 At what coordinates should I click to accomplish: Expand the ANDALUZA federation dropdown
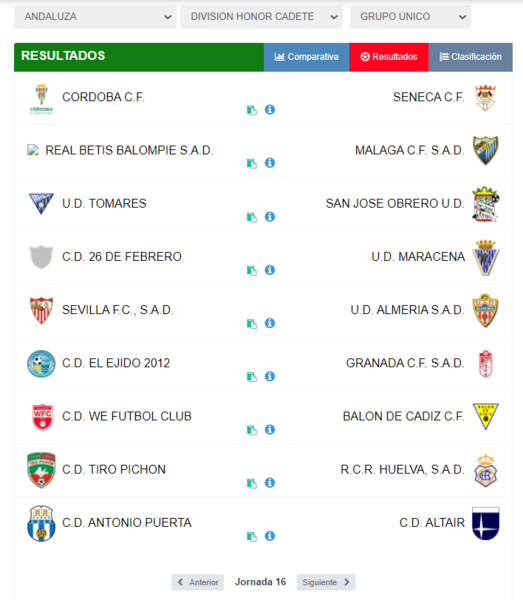point(95,17)
